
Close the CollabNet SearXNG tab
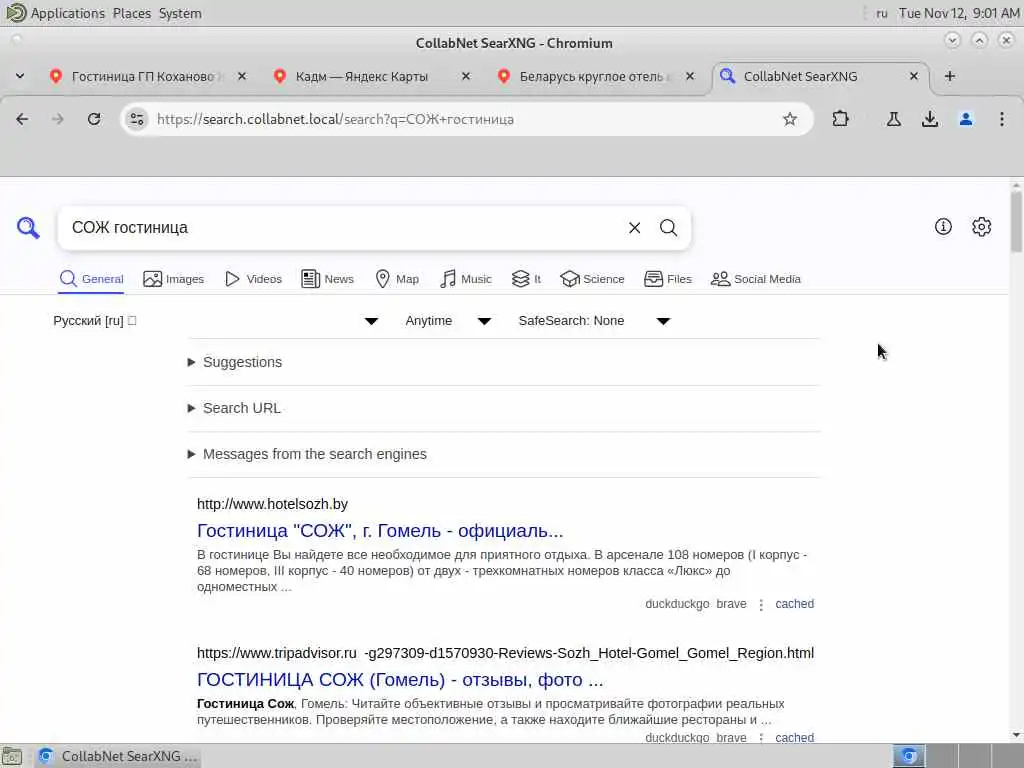tap(914, 76)
